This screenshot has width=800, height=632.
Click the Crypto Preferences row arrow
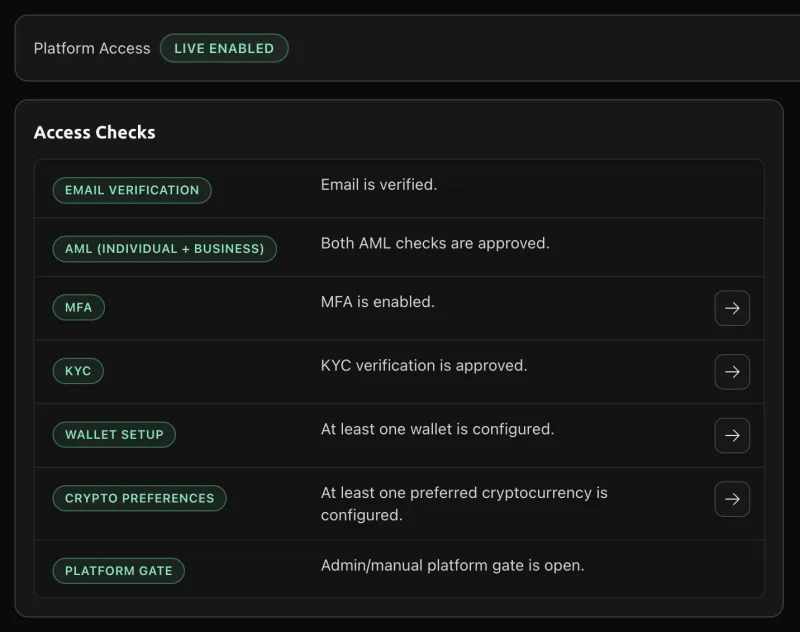tap(732, 499)
